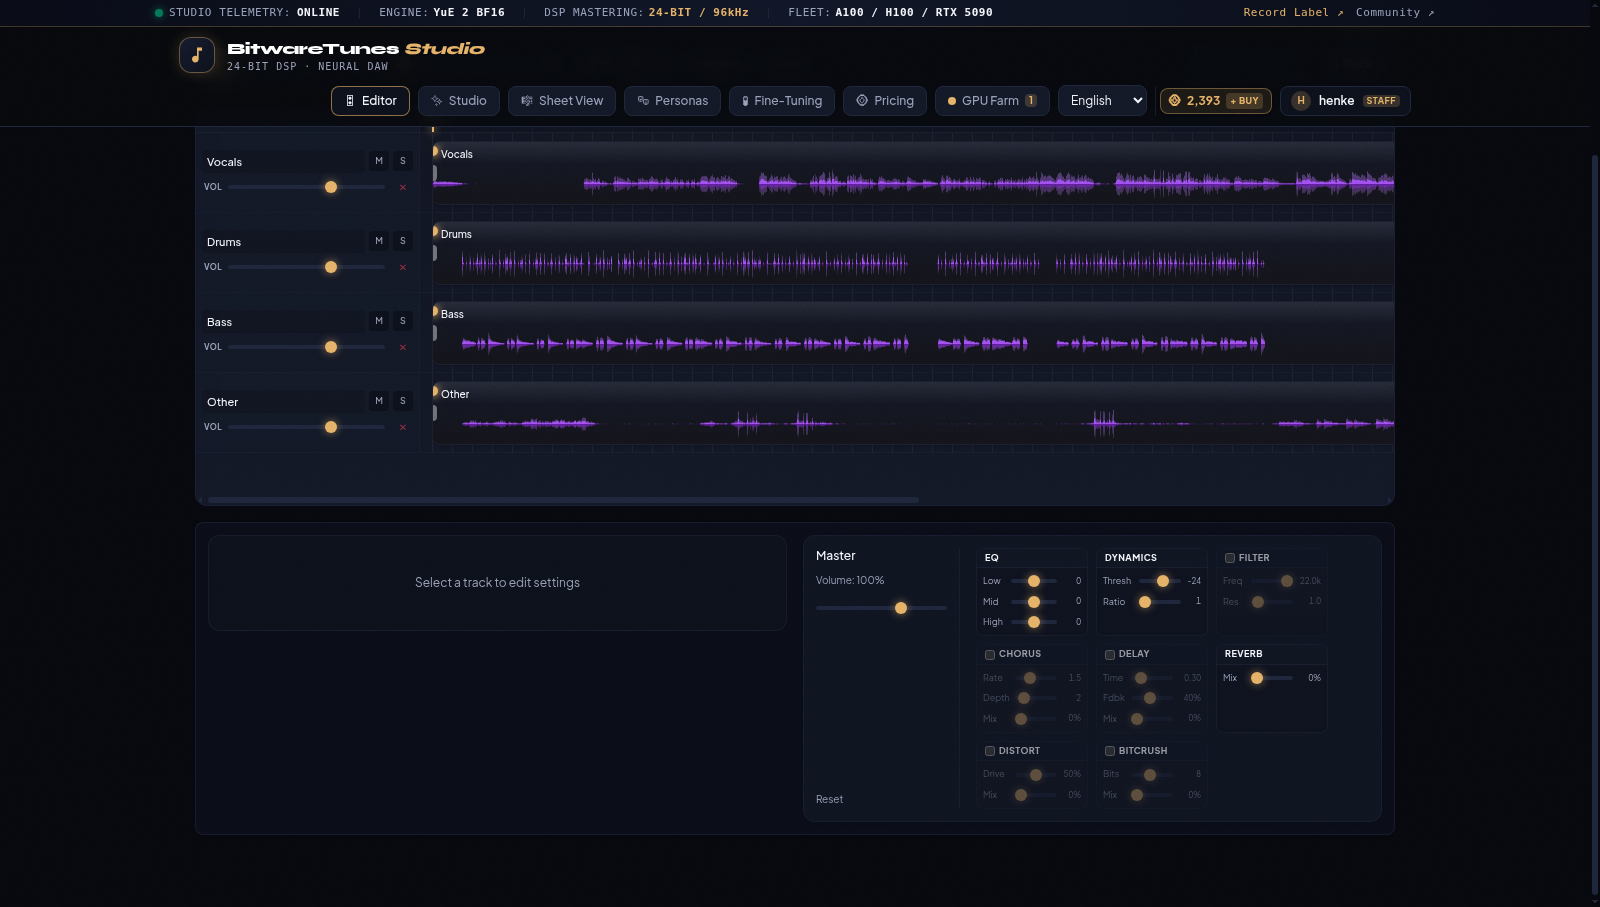1600x907 pixels.
Task: Solo the Other track
Action: (x=403, y=401)
